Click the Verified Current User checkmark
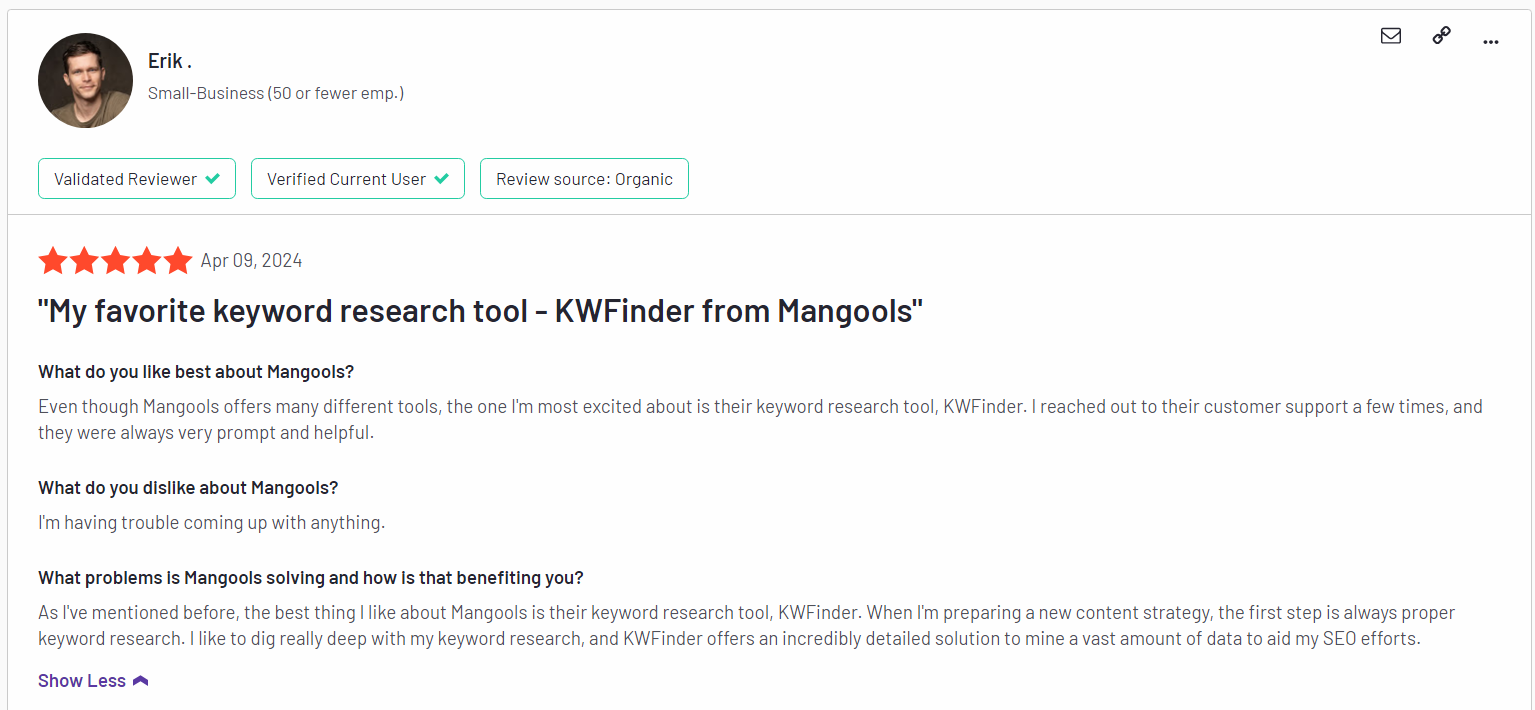The image size is (1535, 710). coord(441,179)
